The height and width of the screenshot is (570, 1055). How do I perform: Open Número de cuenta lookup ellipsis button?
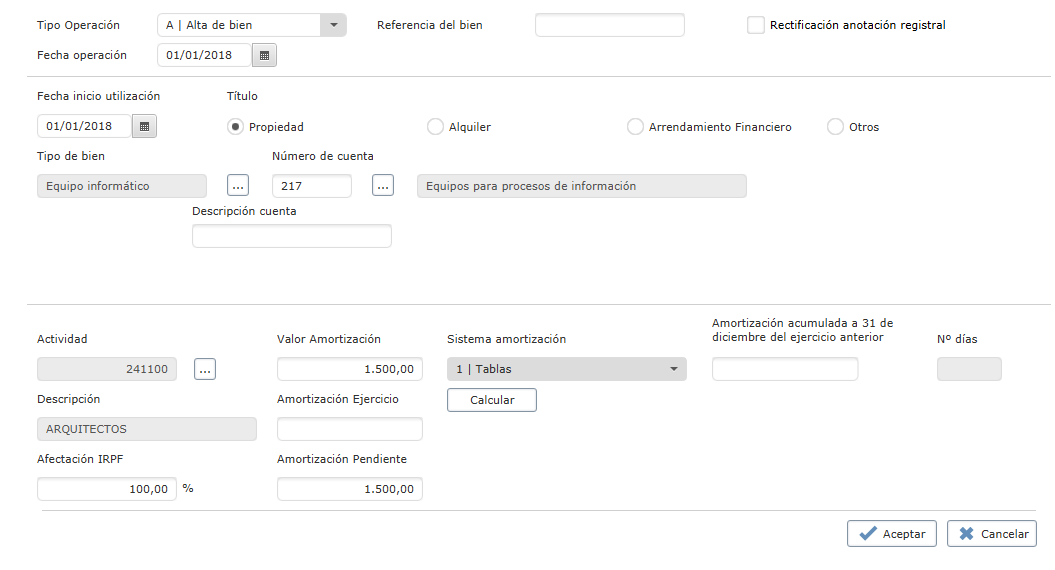point(383,185)
